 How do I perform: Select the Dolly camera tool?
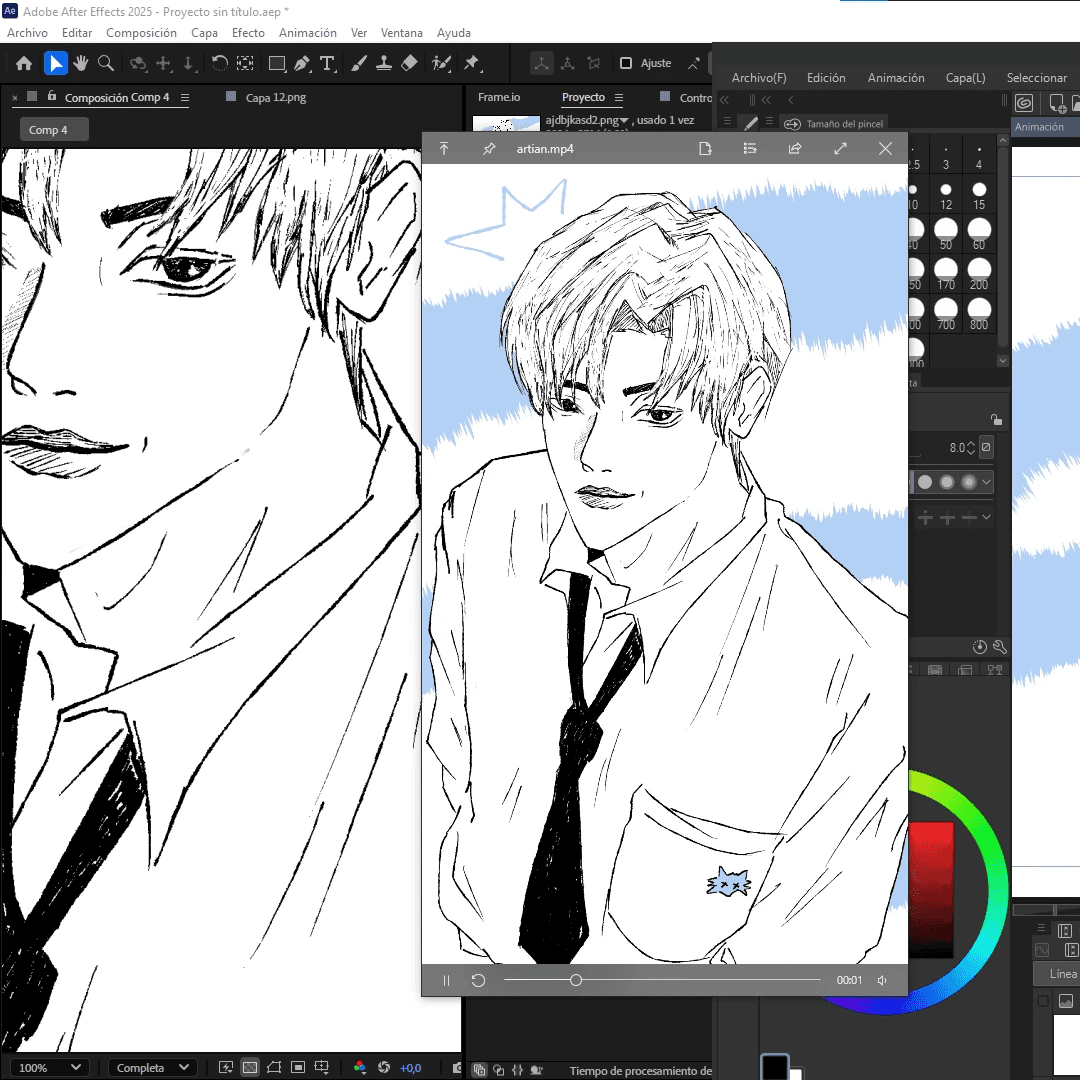tap(189, 63)
